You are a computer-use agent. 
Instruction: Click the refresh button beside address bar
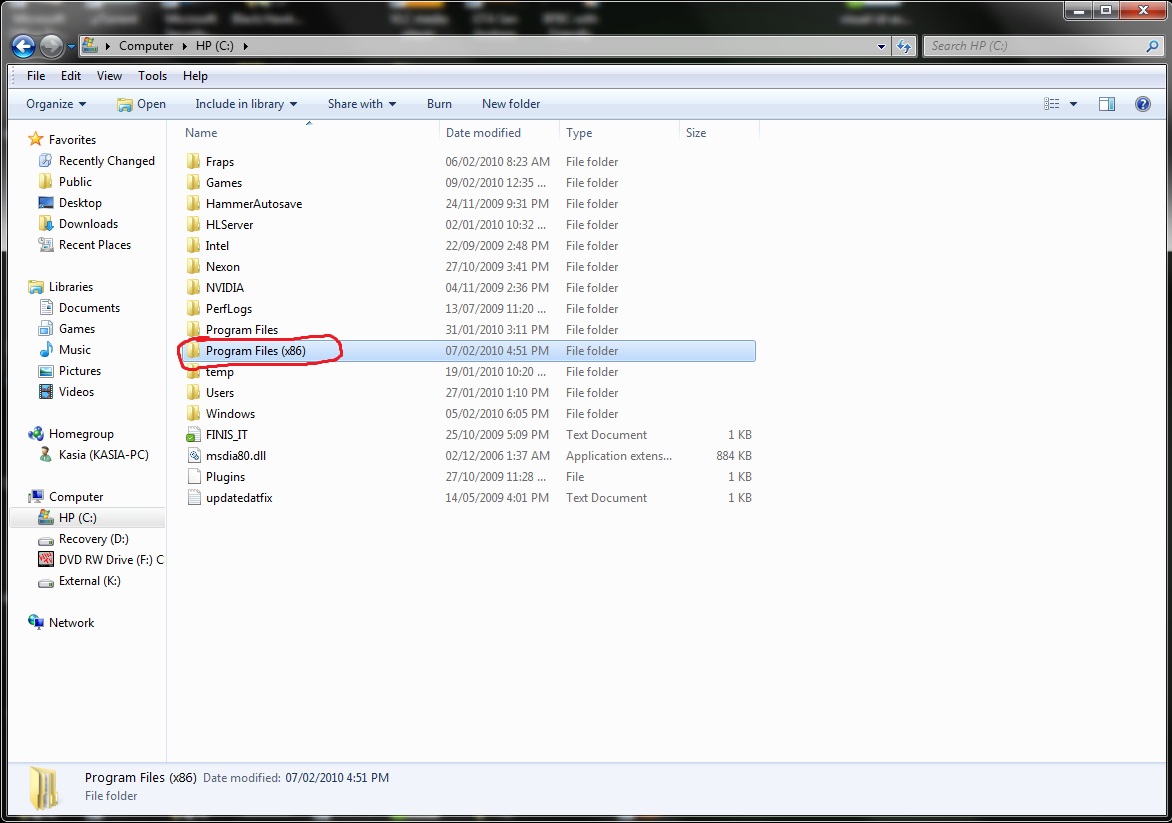pyautogui.click(x=904, y=46)
